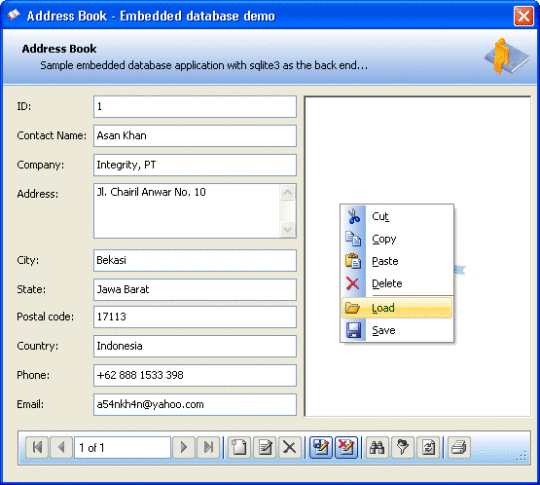
Task: Refresh records with the refresh page icon
Action: click(x=428, y=447)
